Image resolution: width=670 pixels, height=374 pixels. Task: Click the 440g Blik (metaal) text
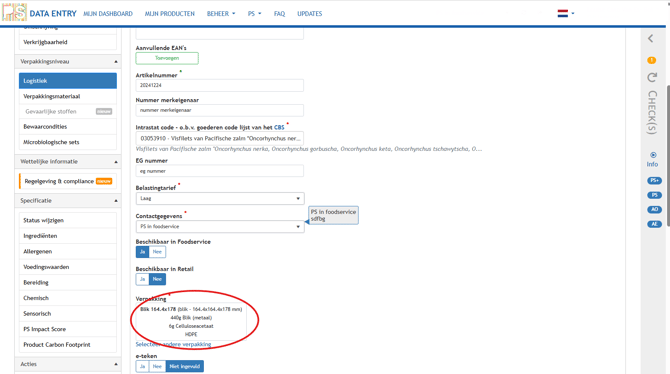[x=191, y=318]
